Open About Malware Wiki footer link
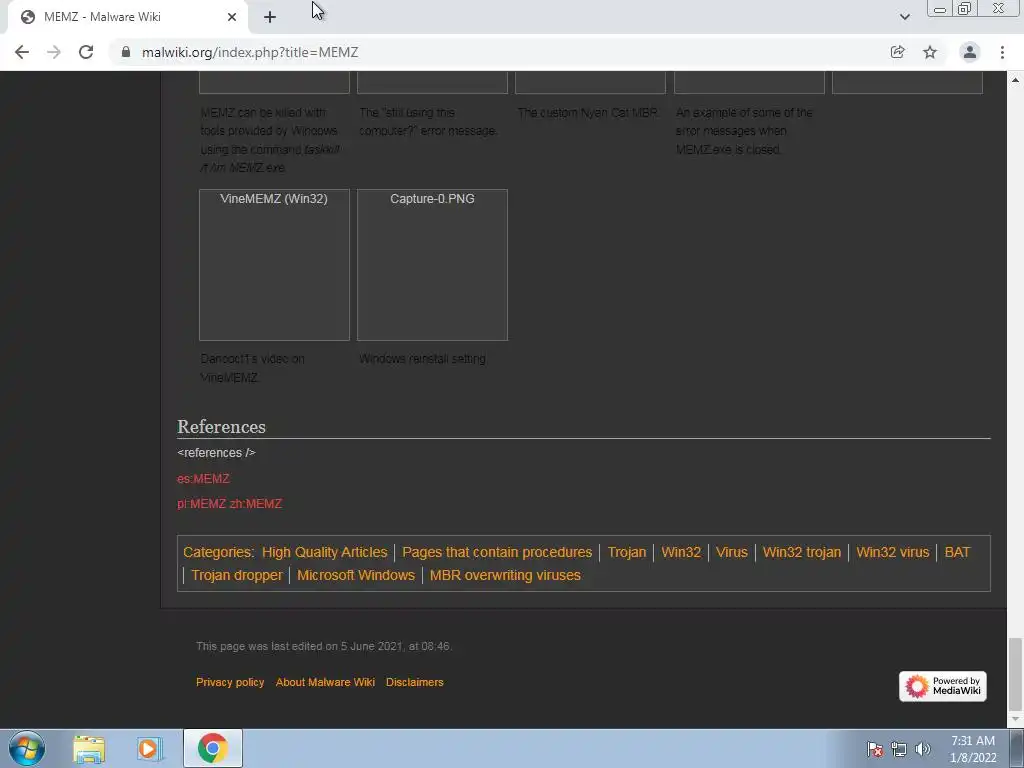The image size is (1024, 768). point(325,682)
